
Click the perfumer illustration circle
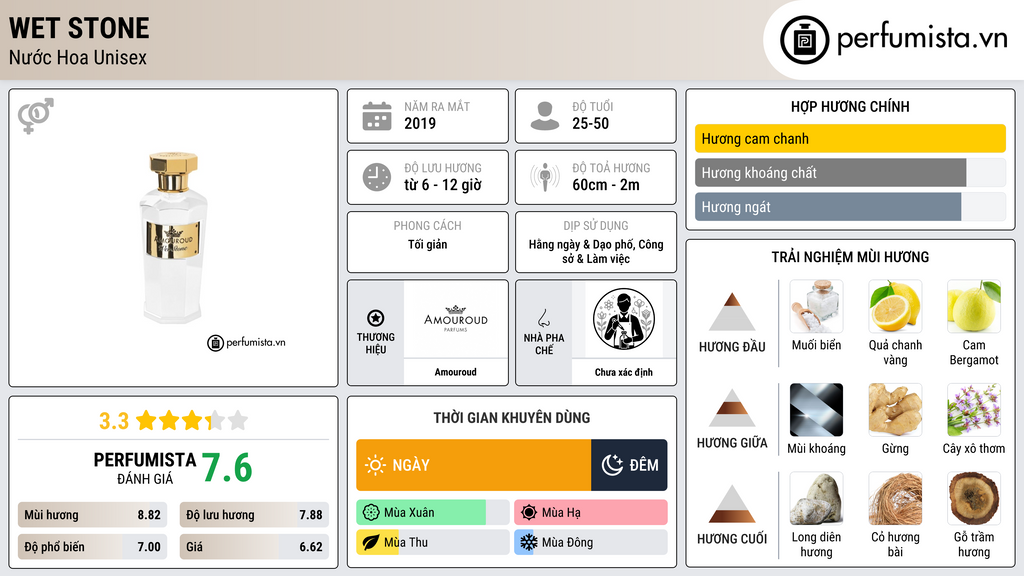point(624,319)
